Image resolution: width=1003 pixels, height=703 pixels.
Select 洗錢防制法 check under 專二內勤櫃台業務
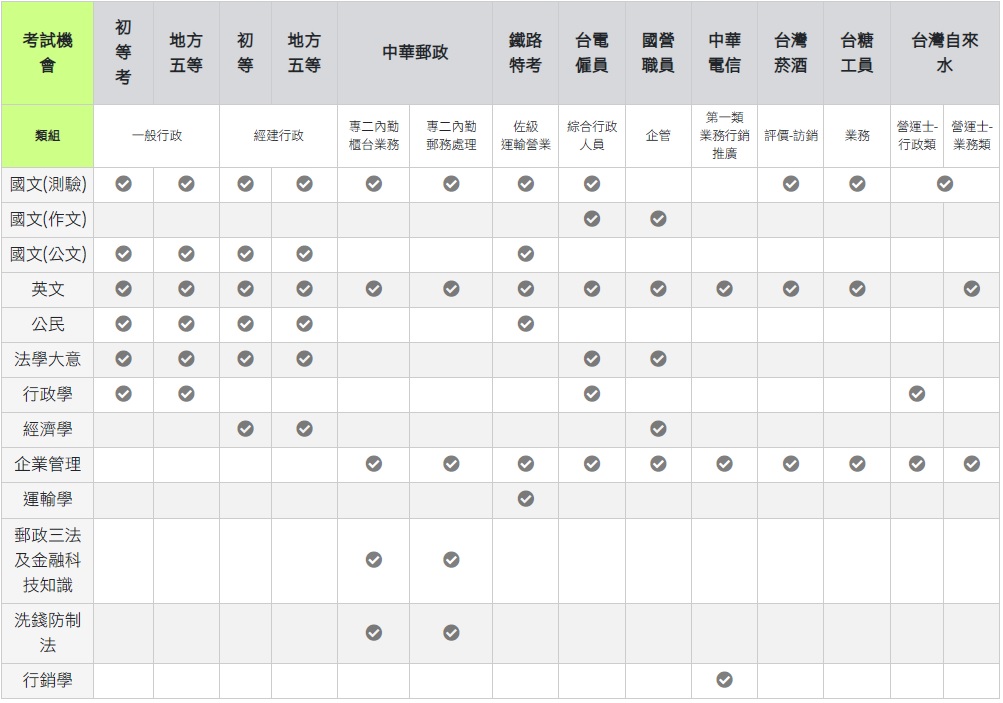tap(374, 633)
